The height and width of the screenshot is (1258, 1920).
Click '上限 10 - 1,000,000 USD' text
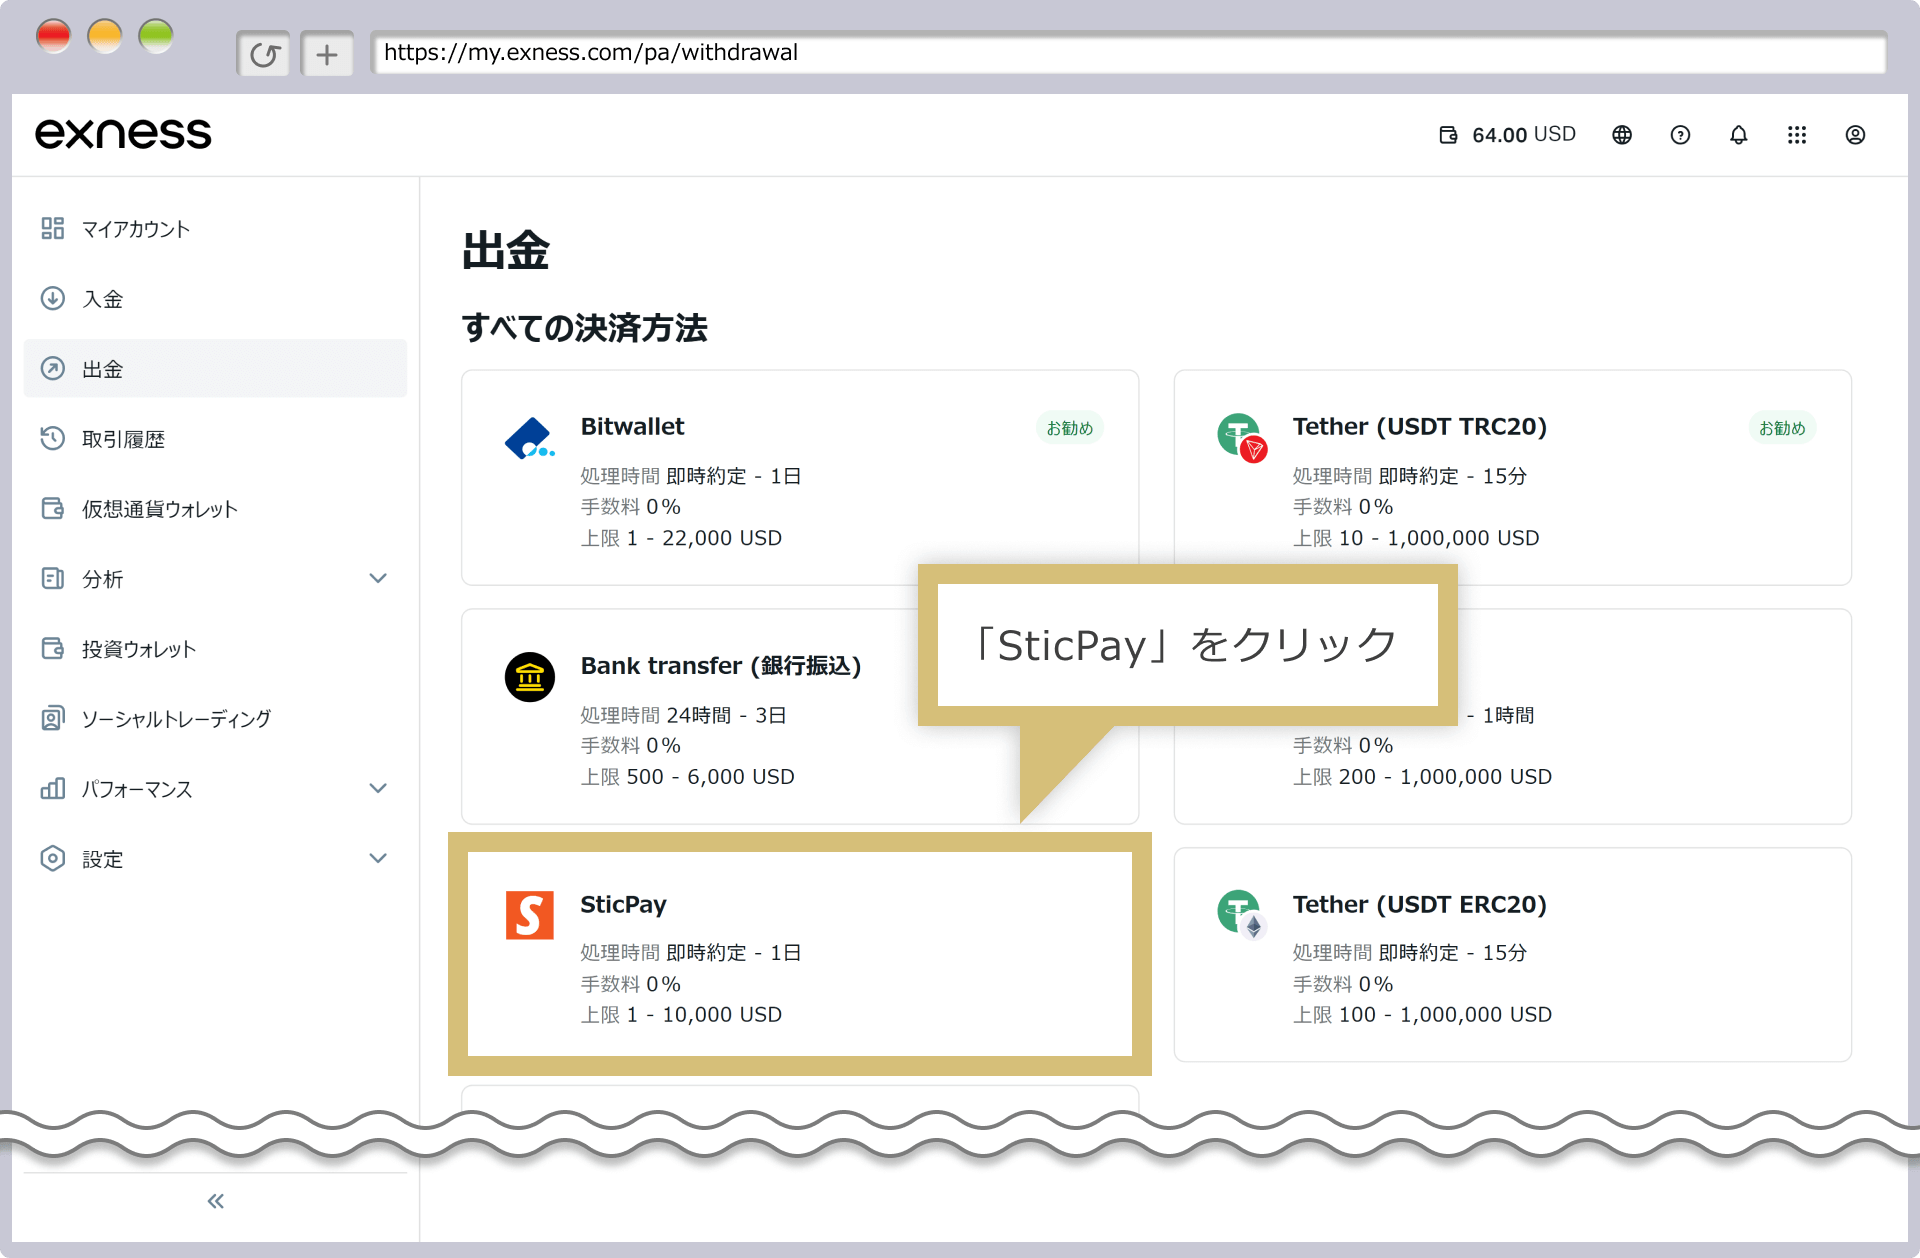point(1416,538)
